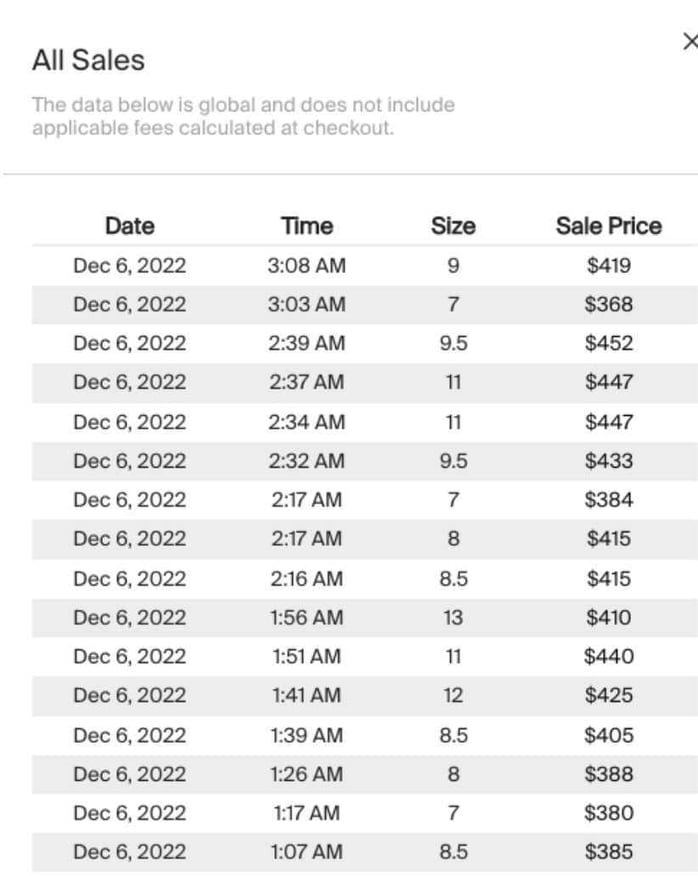Select the 2:39 AM sale row
698x876 pixels.
[x=350, y=343]
